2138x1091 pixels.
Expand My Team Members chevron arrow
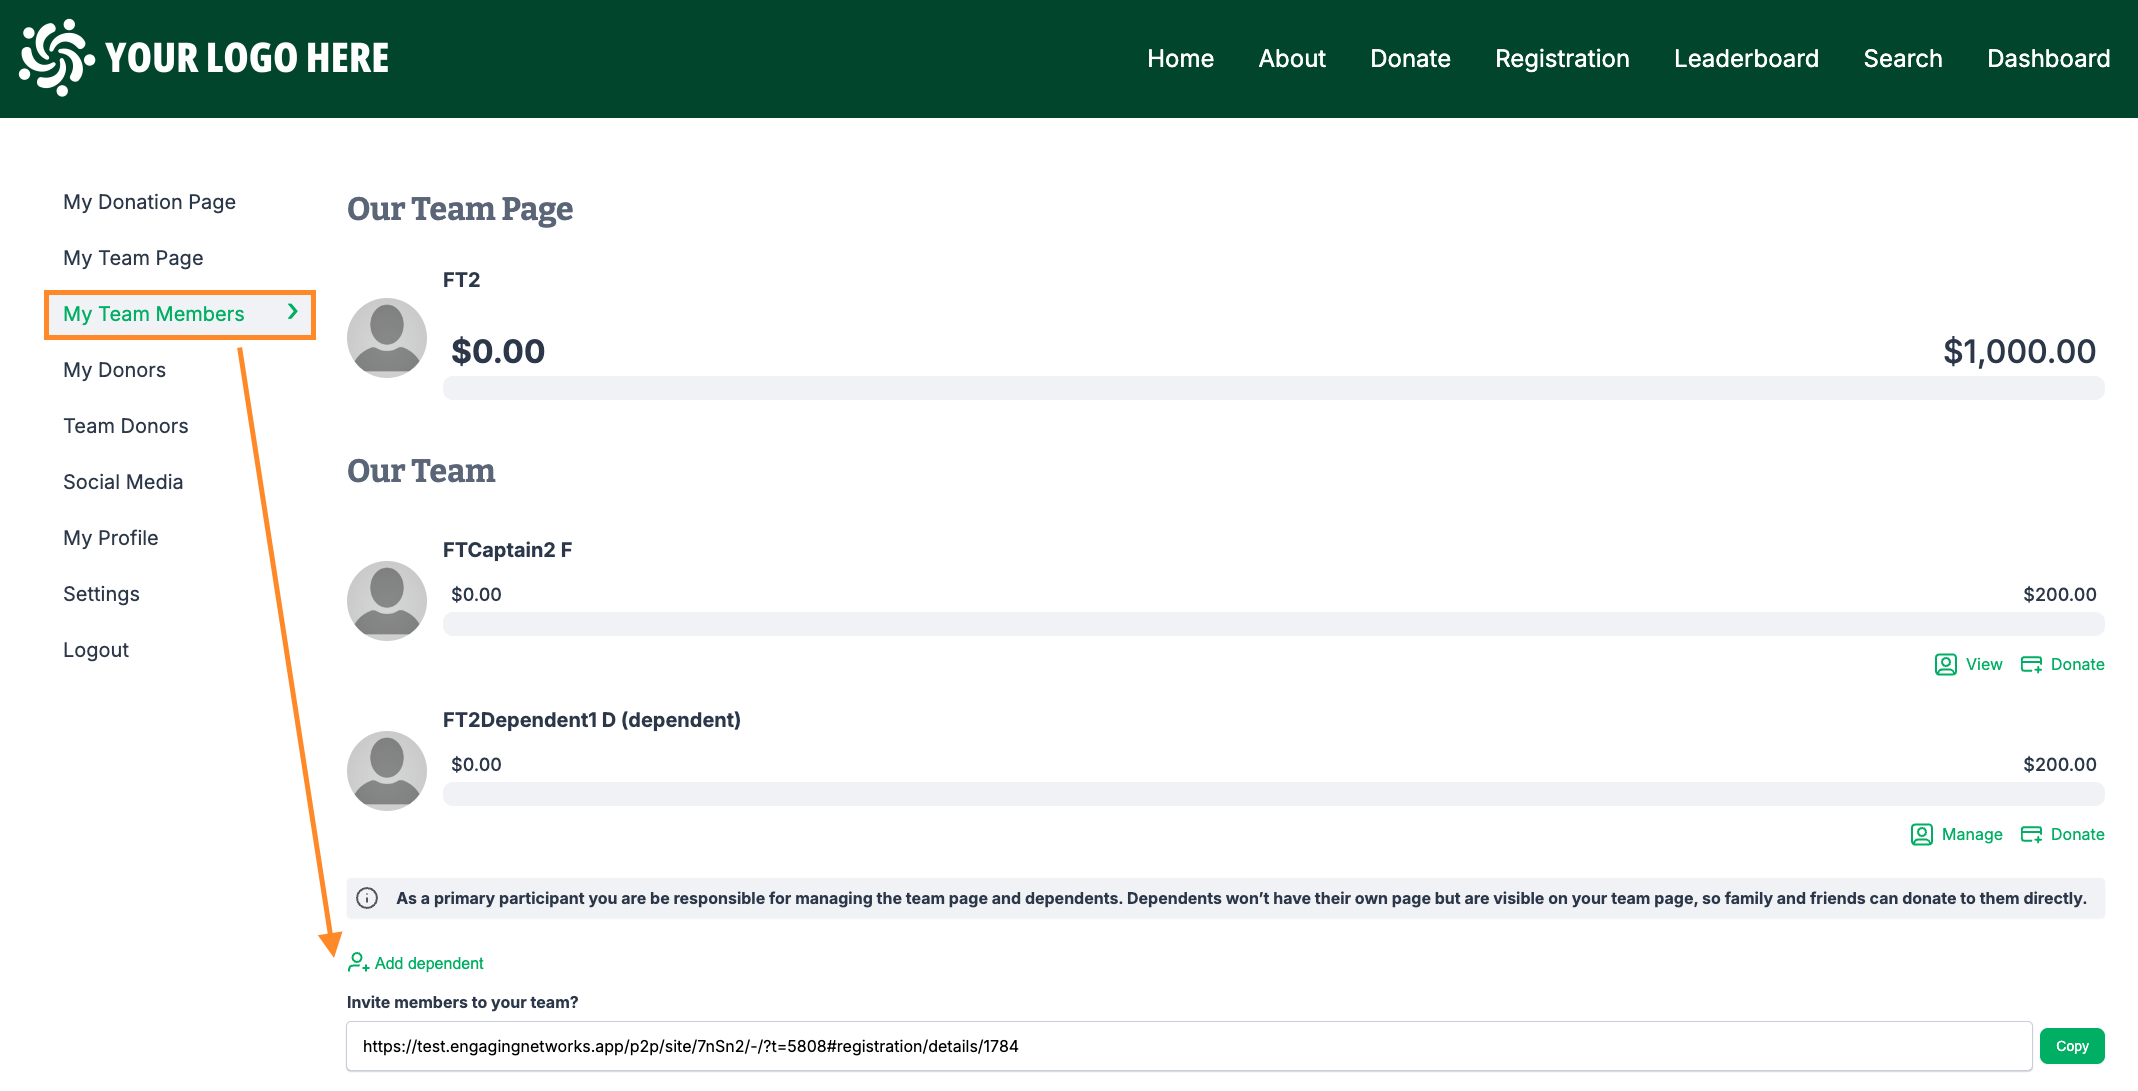pos(293,312)
